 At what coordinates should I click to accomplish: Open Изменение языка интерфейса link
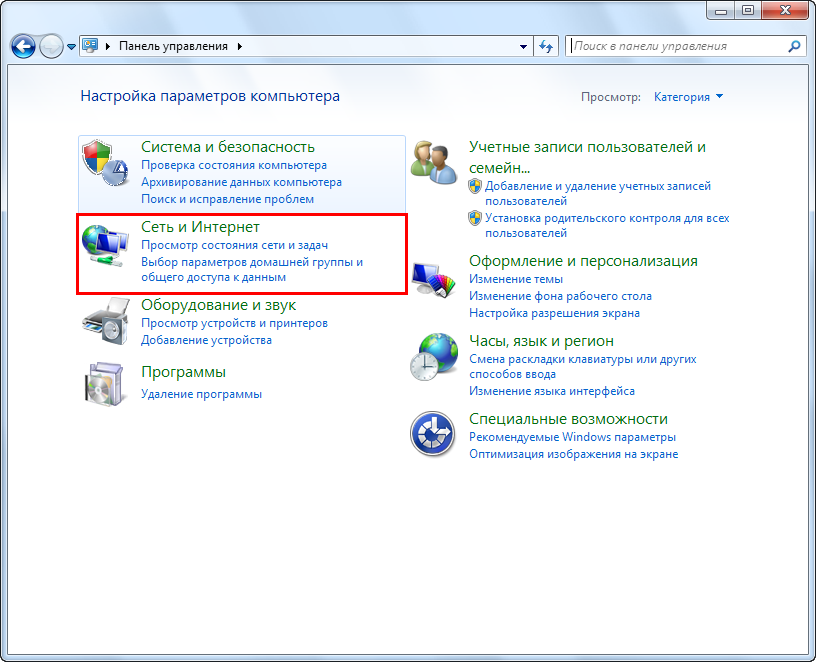(x=552, y=391)
